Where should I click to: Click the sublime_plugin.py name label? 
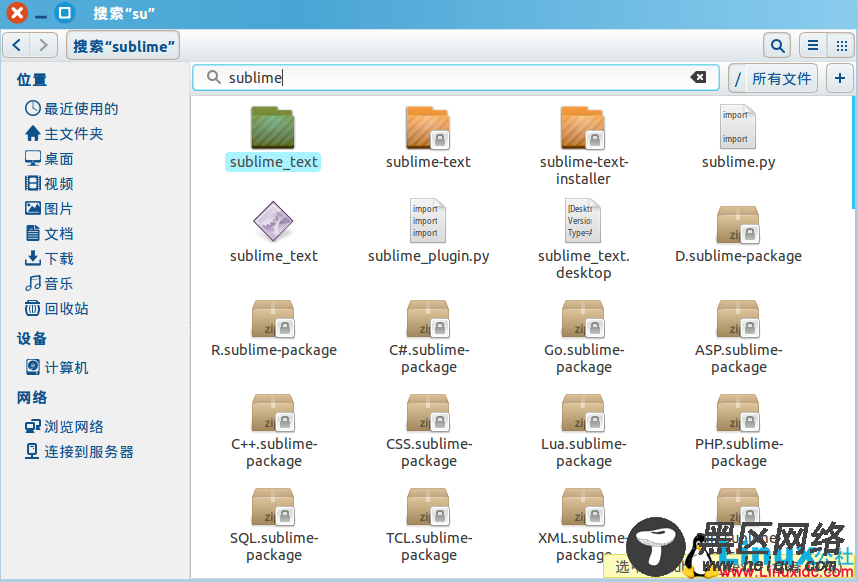pos(428,256)
